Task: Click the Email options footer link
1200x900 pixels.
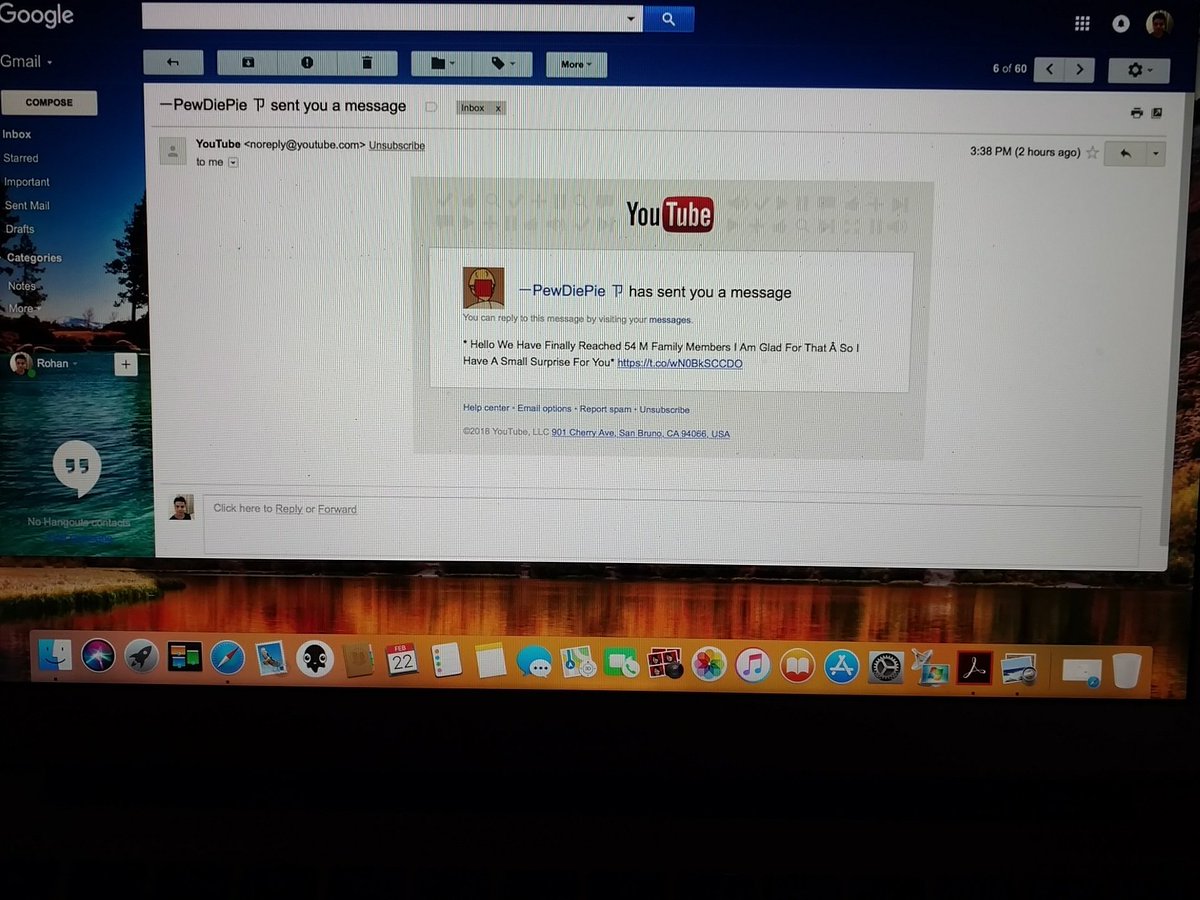Action: tap(545, 408)
